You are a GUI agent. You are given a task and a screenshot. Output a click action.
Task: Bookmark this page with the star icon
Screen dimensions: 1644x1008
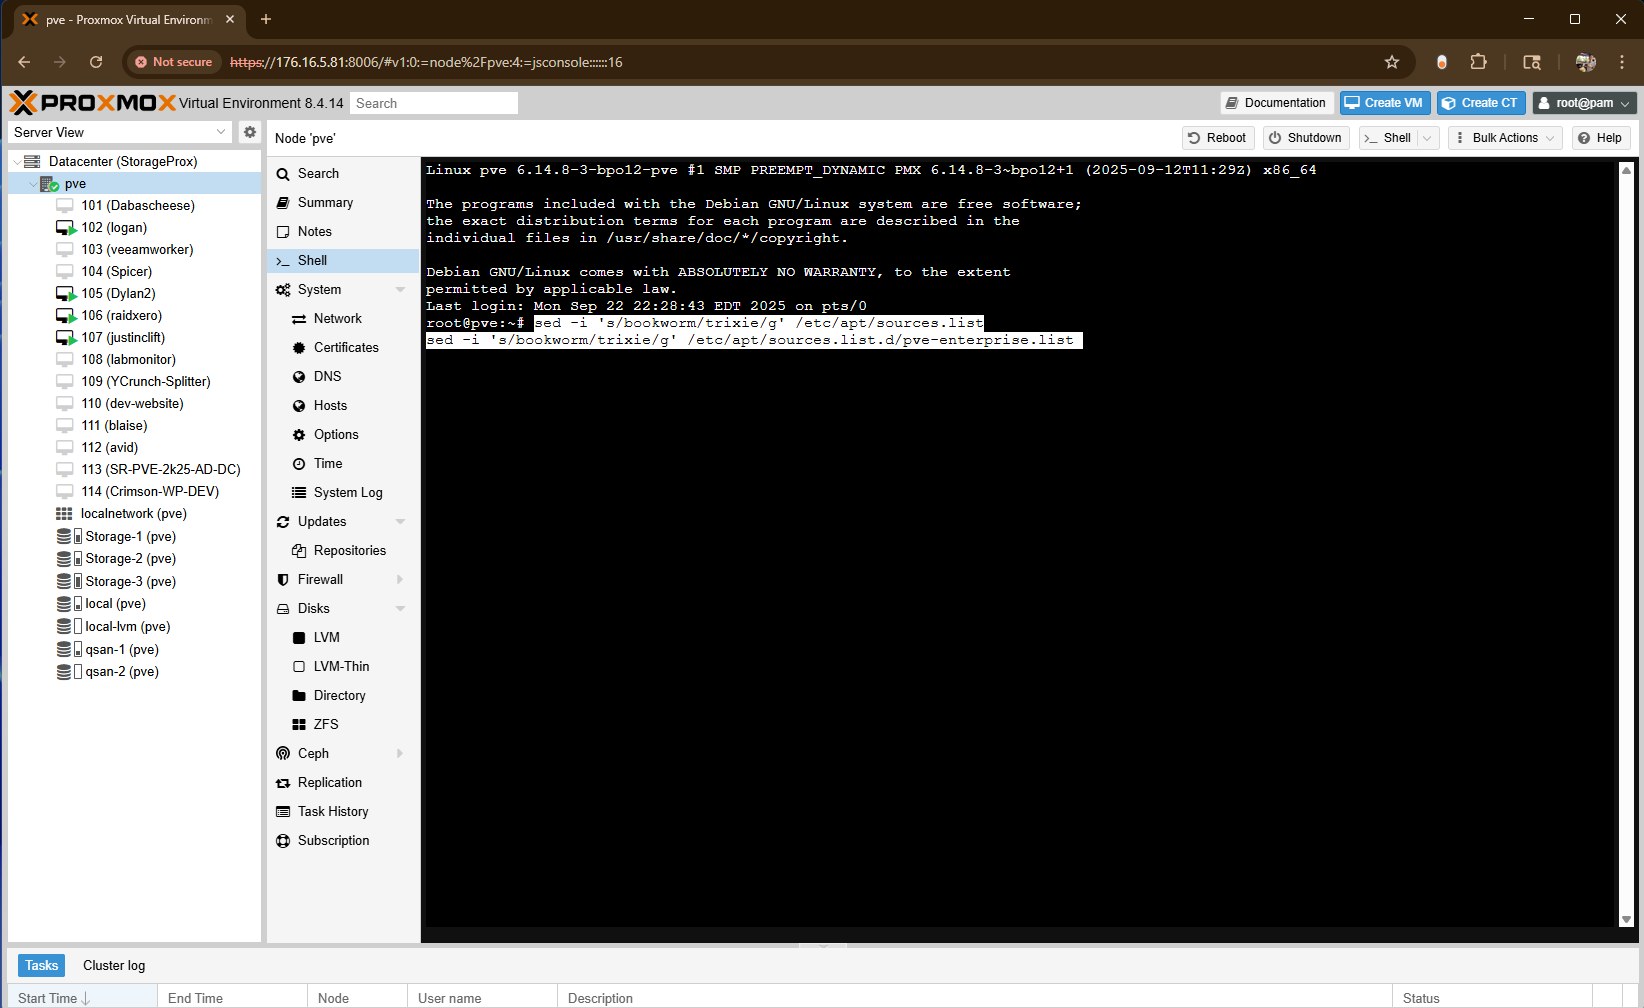pyautogui.click(x=1391, y=62)
